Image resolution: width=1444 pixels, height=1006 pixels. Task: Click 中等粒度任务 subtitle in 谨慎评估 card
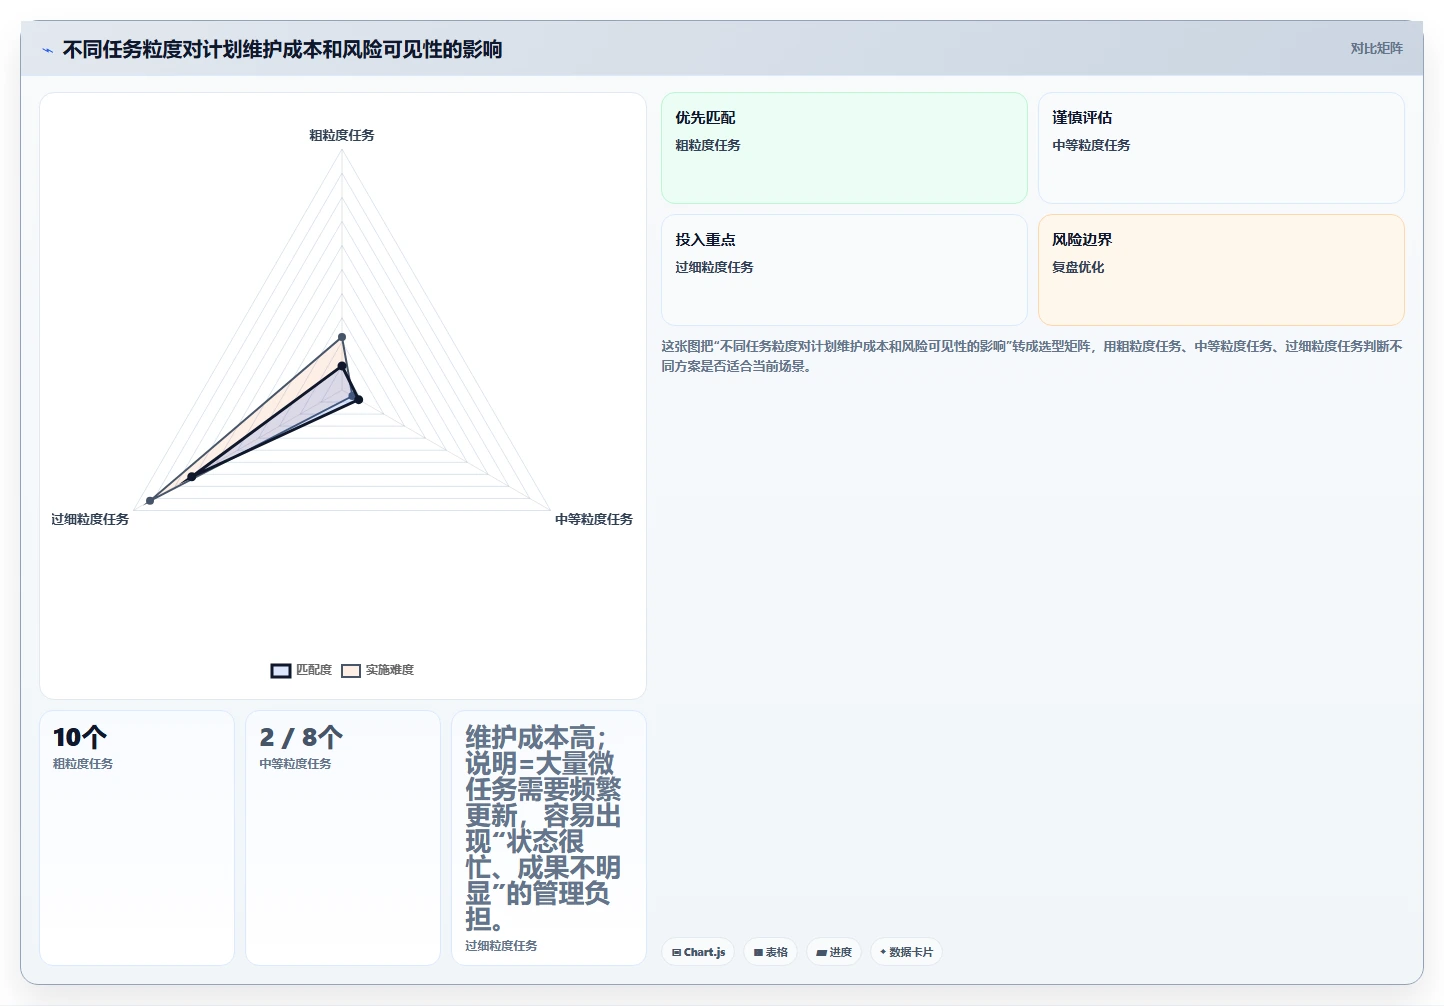pos(1091,145)
